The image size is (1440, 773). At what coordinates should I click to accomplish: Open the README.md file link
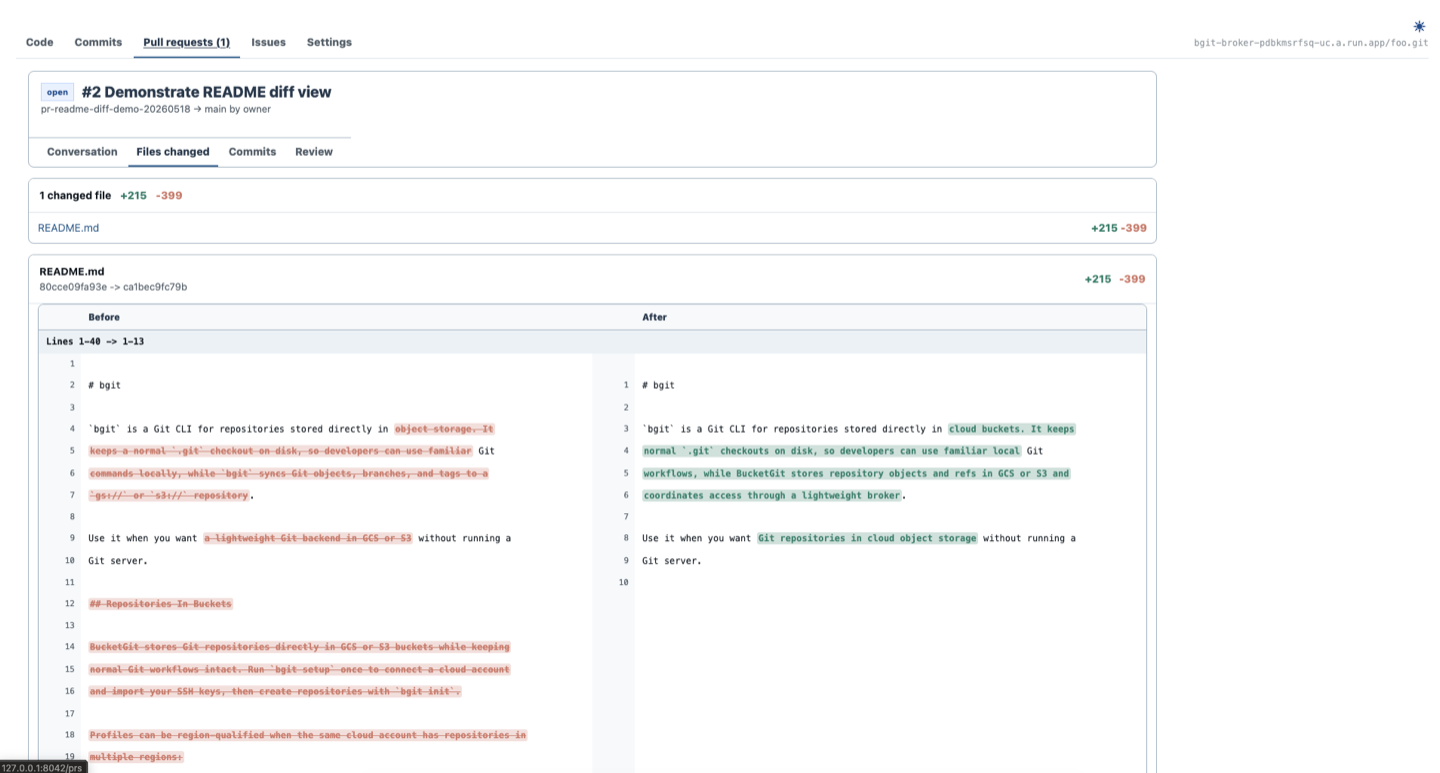pyautogui.click(x=68, y=228)
